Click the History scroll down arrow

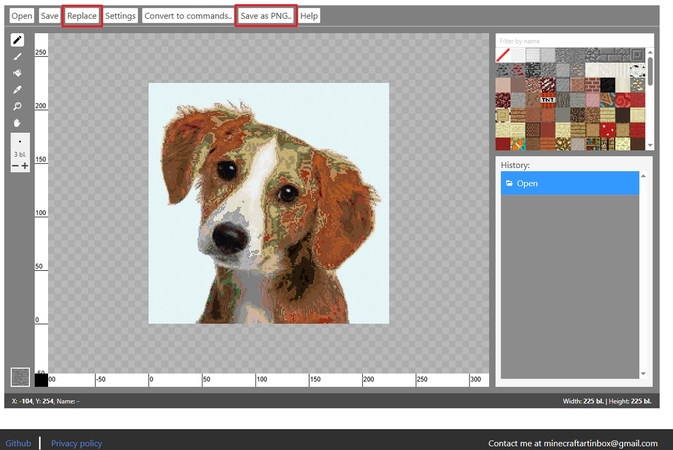[643, 374]
